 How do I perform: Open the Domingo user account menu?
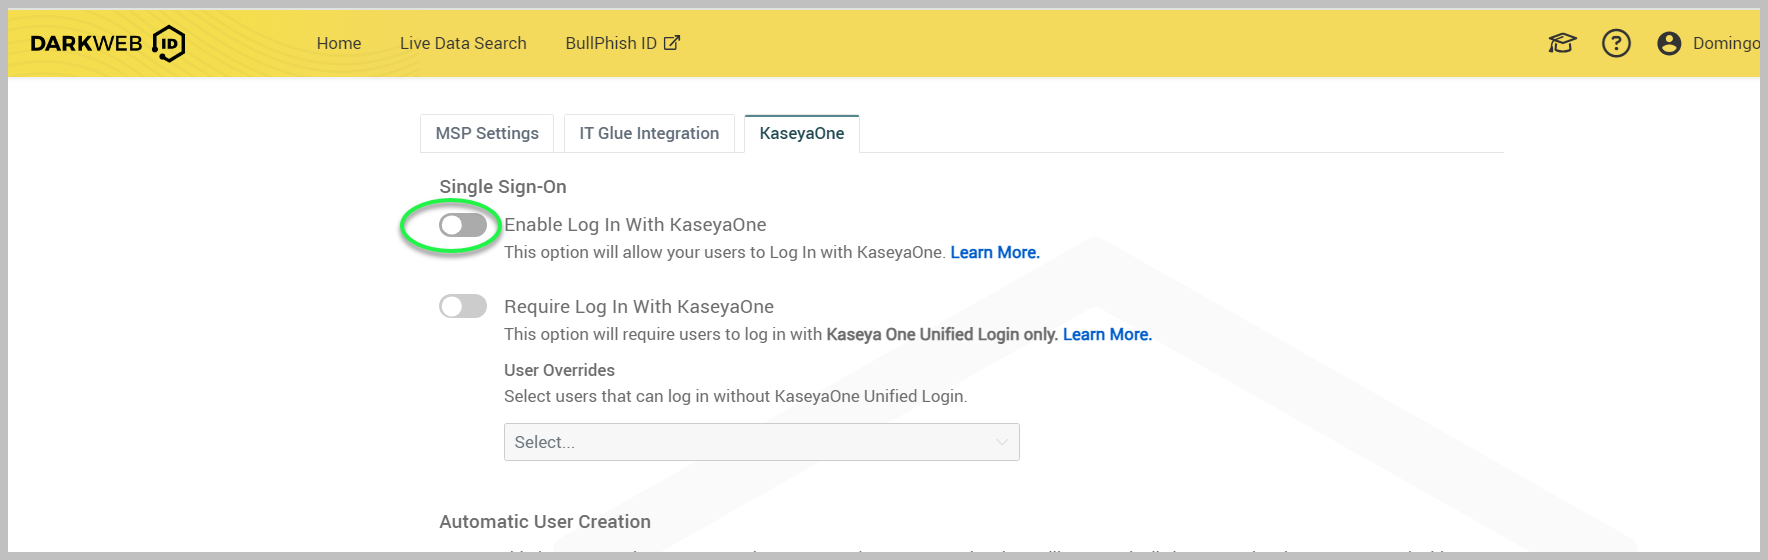[x=1725, y=43]
